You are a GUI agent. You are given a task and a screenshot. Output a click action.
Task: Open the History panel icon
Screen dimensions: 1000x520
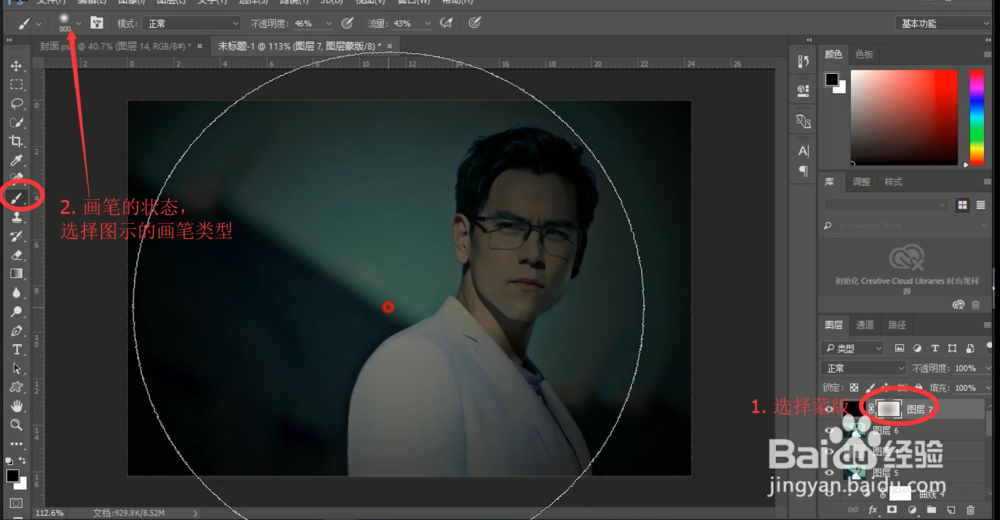click(x=803, y=61)
